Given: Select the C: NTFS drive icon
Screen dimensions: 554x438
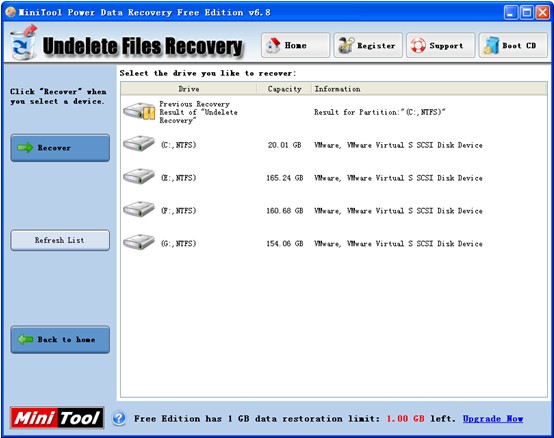Looking at the screenshot, I should click(139, 144).
